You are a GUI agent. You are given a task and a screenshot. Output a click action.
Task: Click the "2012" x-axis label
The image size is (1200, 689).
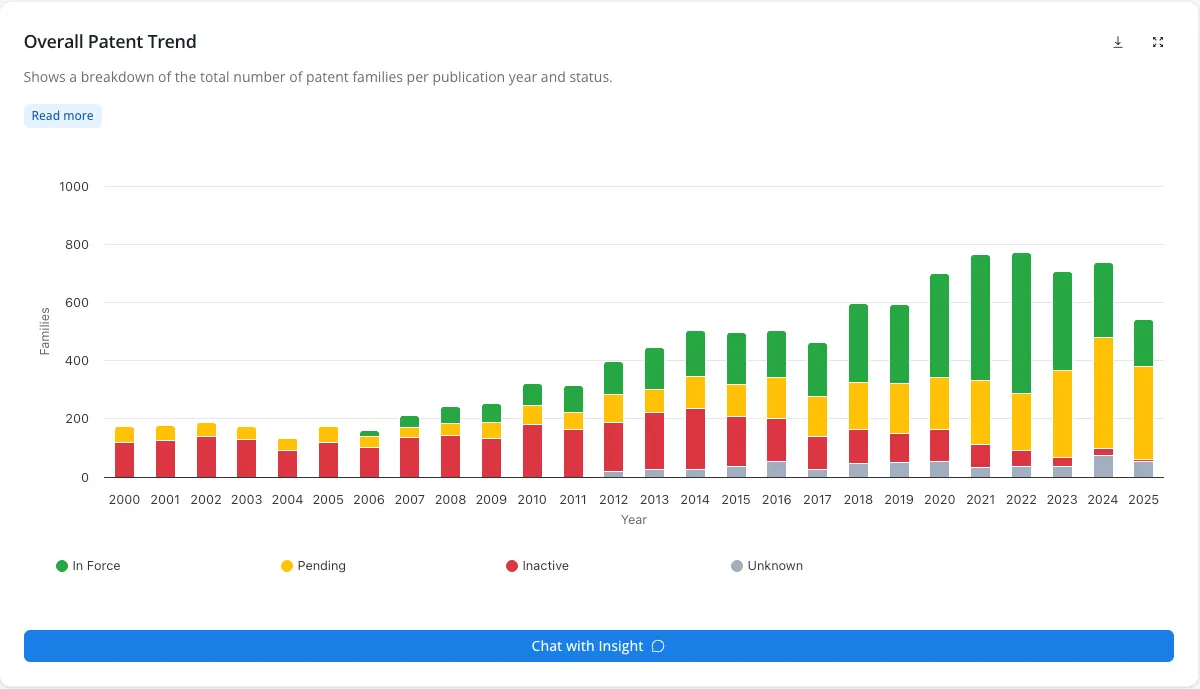(x=613, y=500)
